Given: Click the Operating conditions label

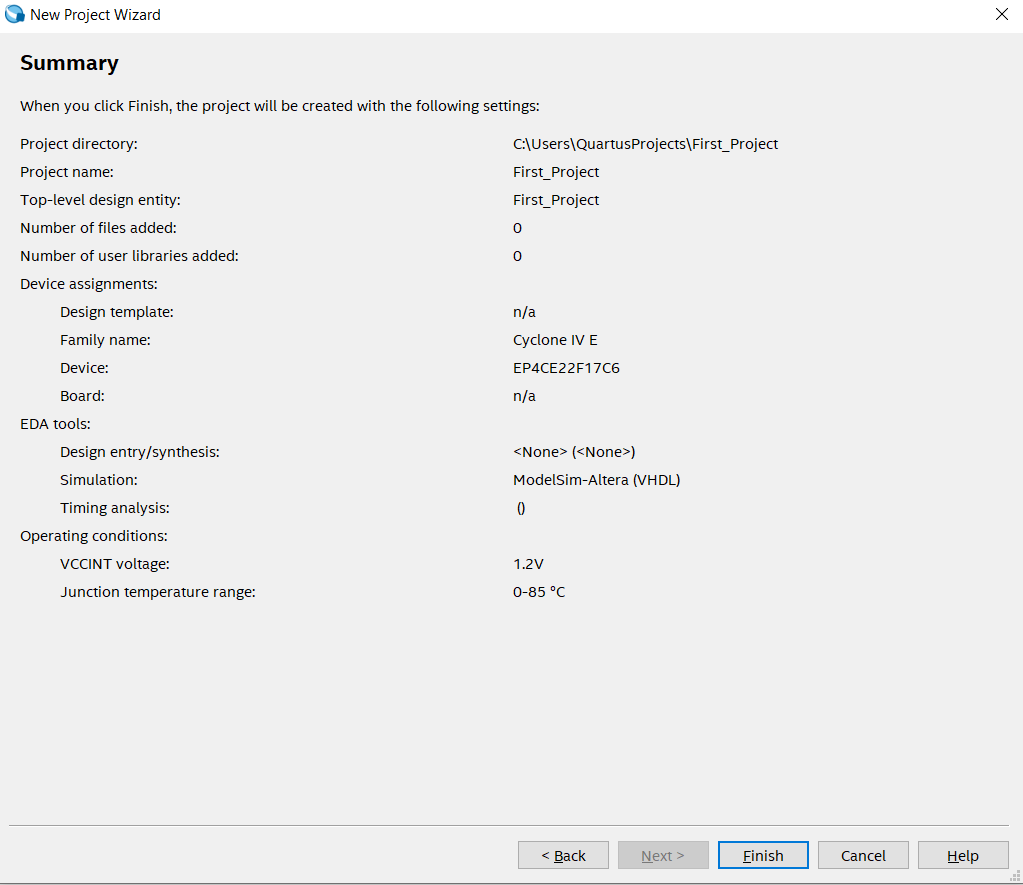Looking at the screenshot, I should pyautogui.click(x=93, y=536).
